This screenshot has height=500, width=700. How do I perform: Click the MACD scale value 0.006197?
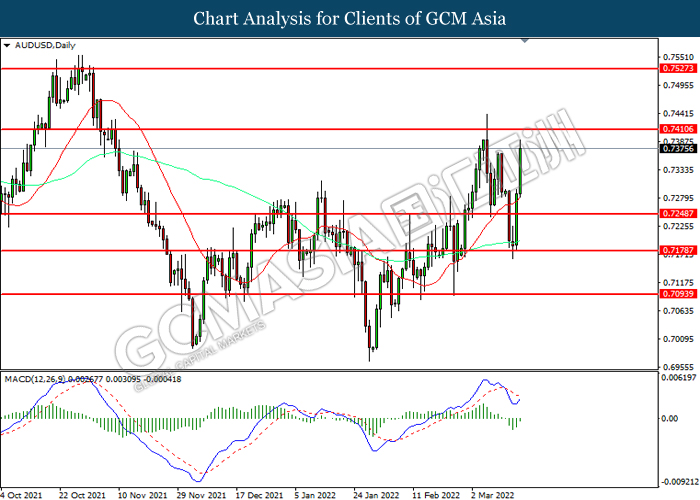[679, 378]
